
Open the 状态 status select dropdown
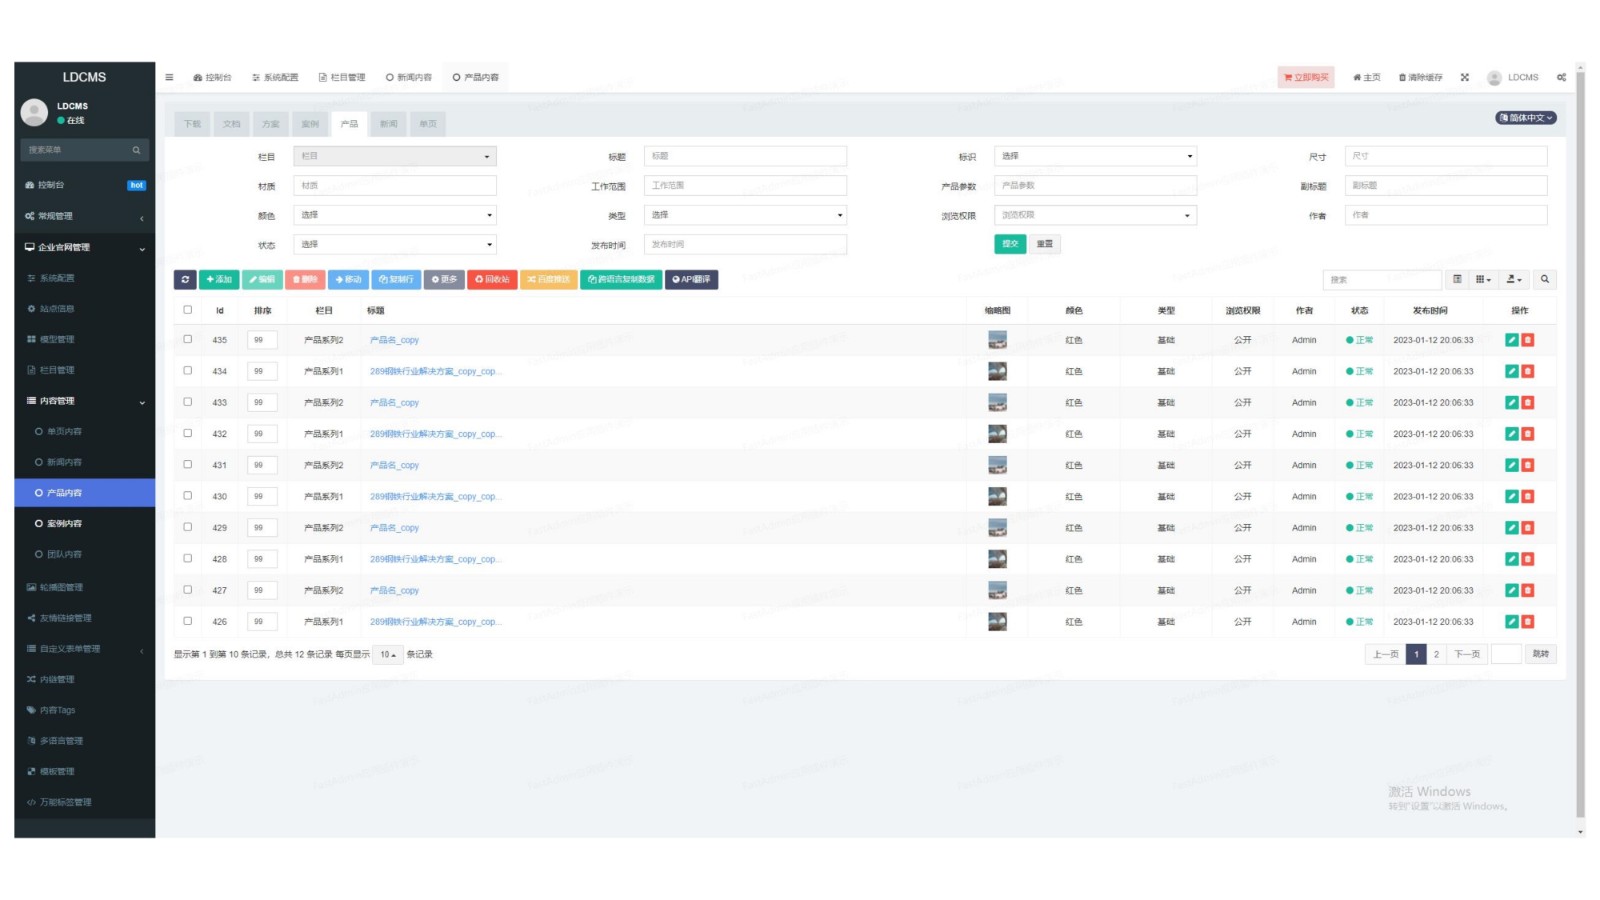point(395,245)
